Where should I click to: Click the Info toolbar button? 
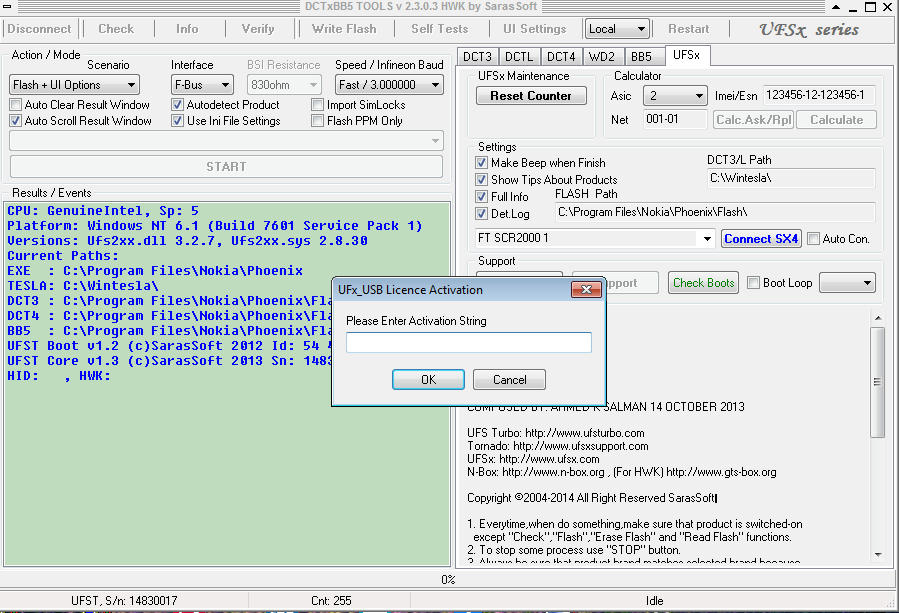point(187,29)
